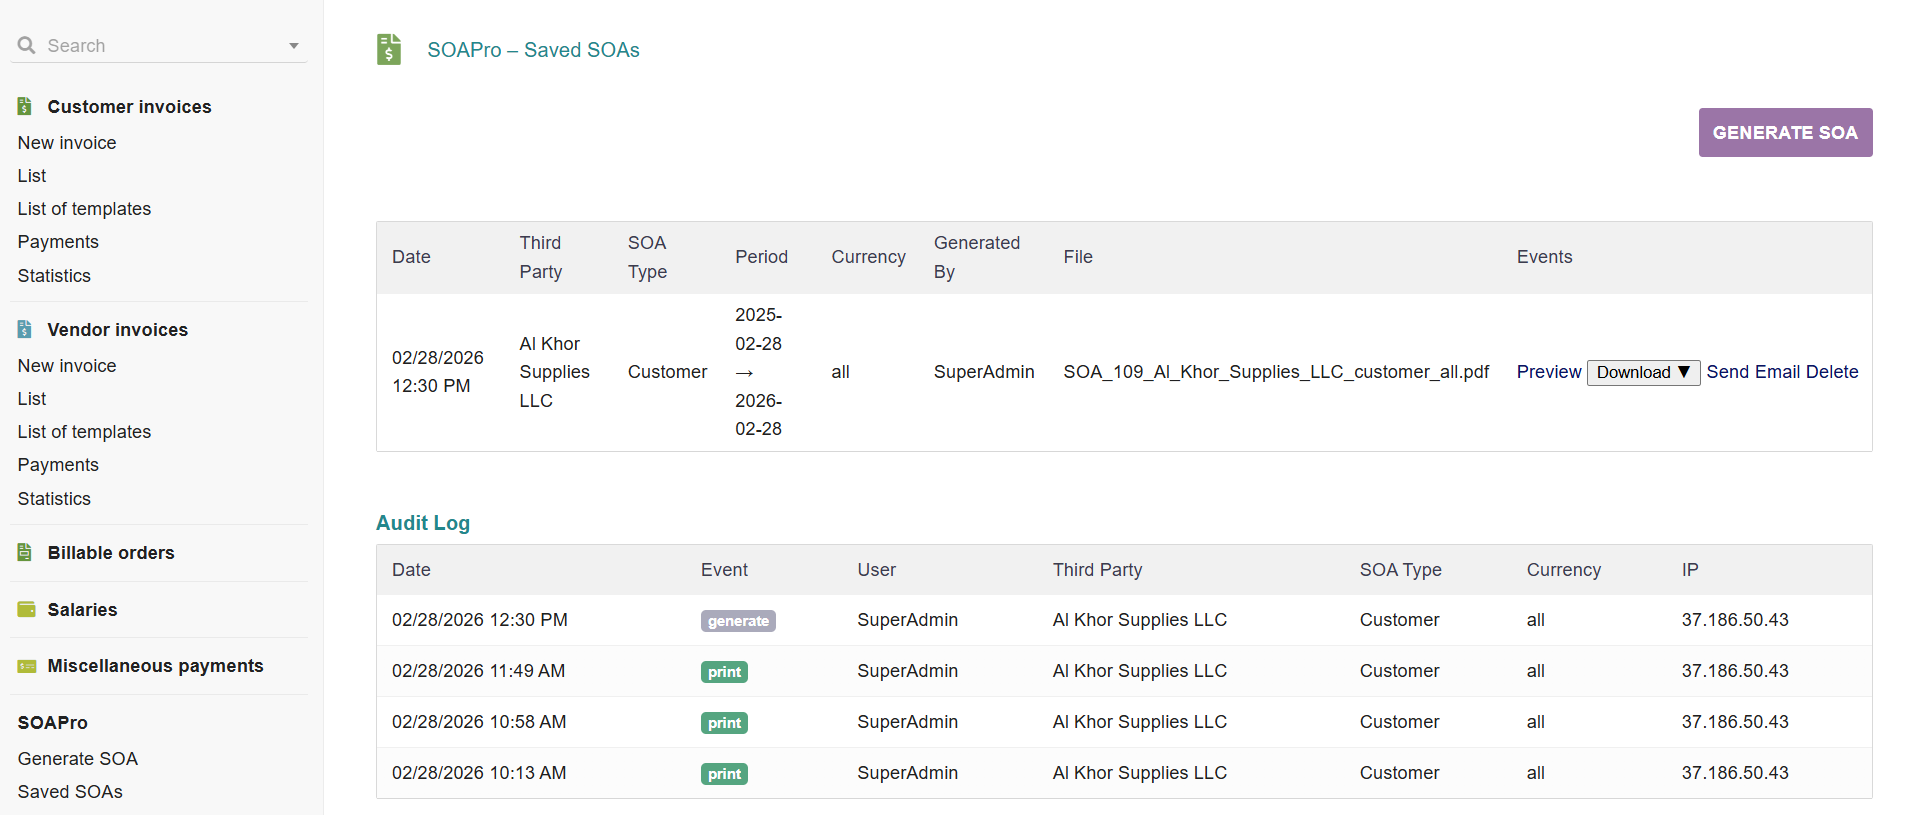
Task: Click the search magnifier icon
Action: [27, 45]
